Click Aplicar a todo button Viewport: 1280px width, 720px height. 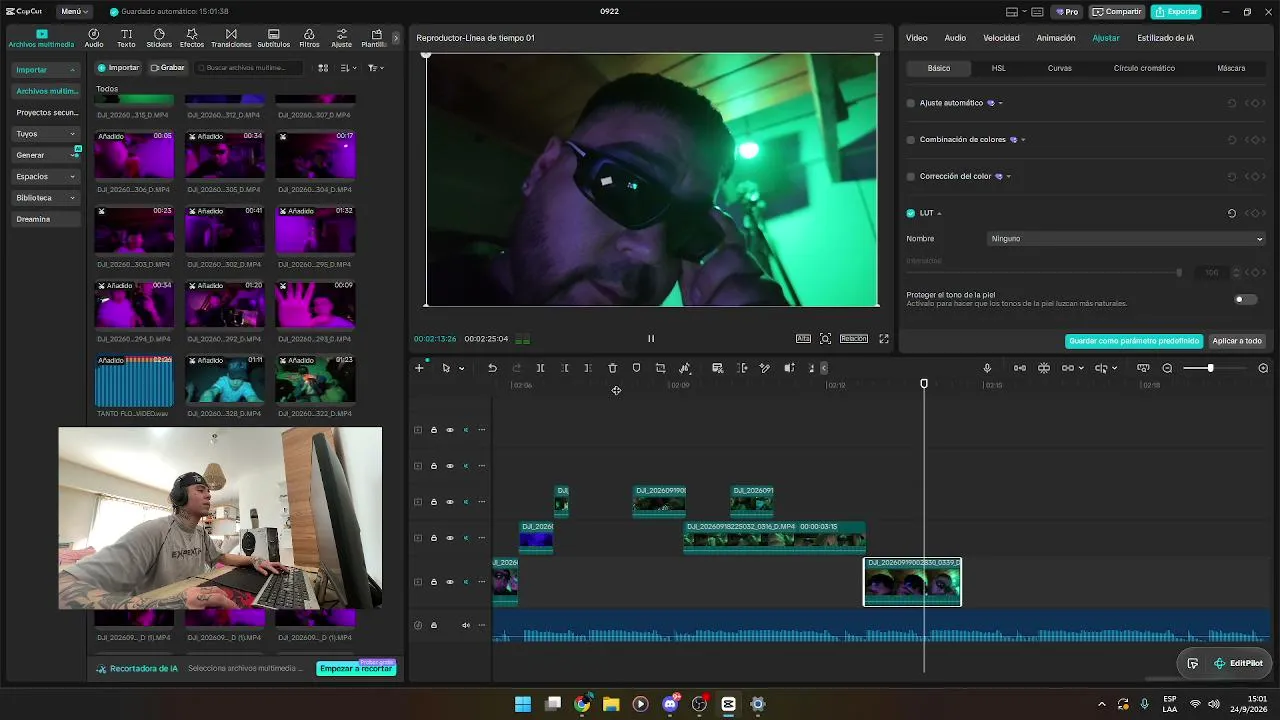[x=1237, y=341]
